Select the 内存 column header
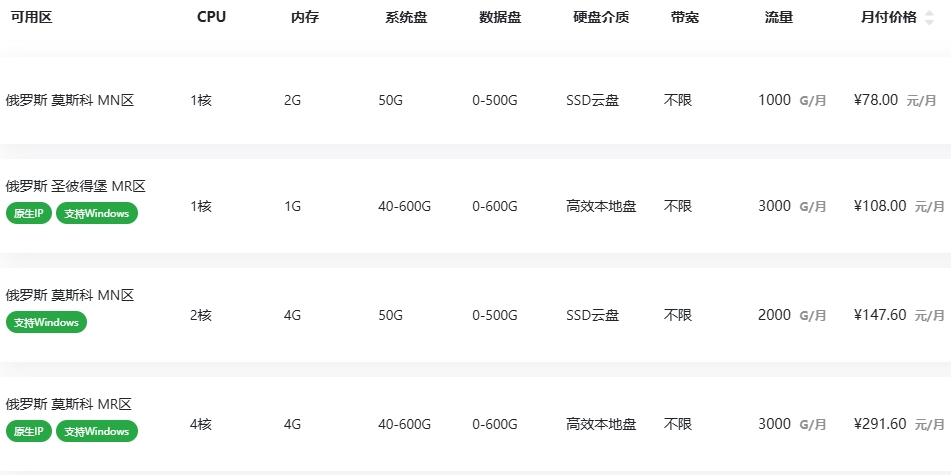 (305, 17)
